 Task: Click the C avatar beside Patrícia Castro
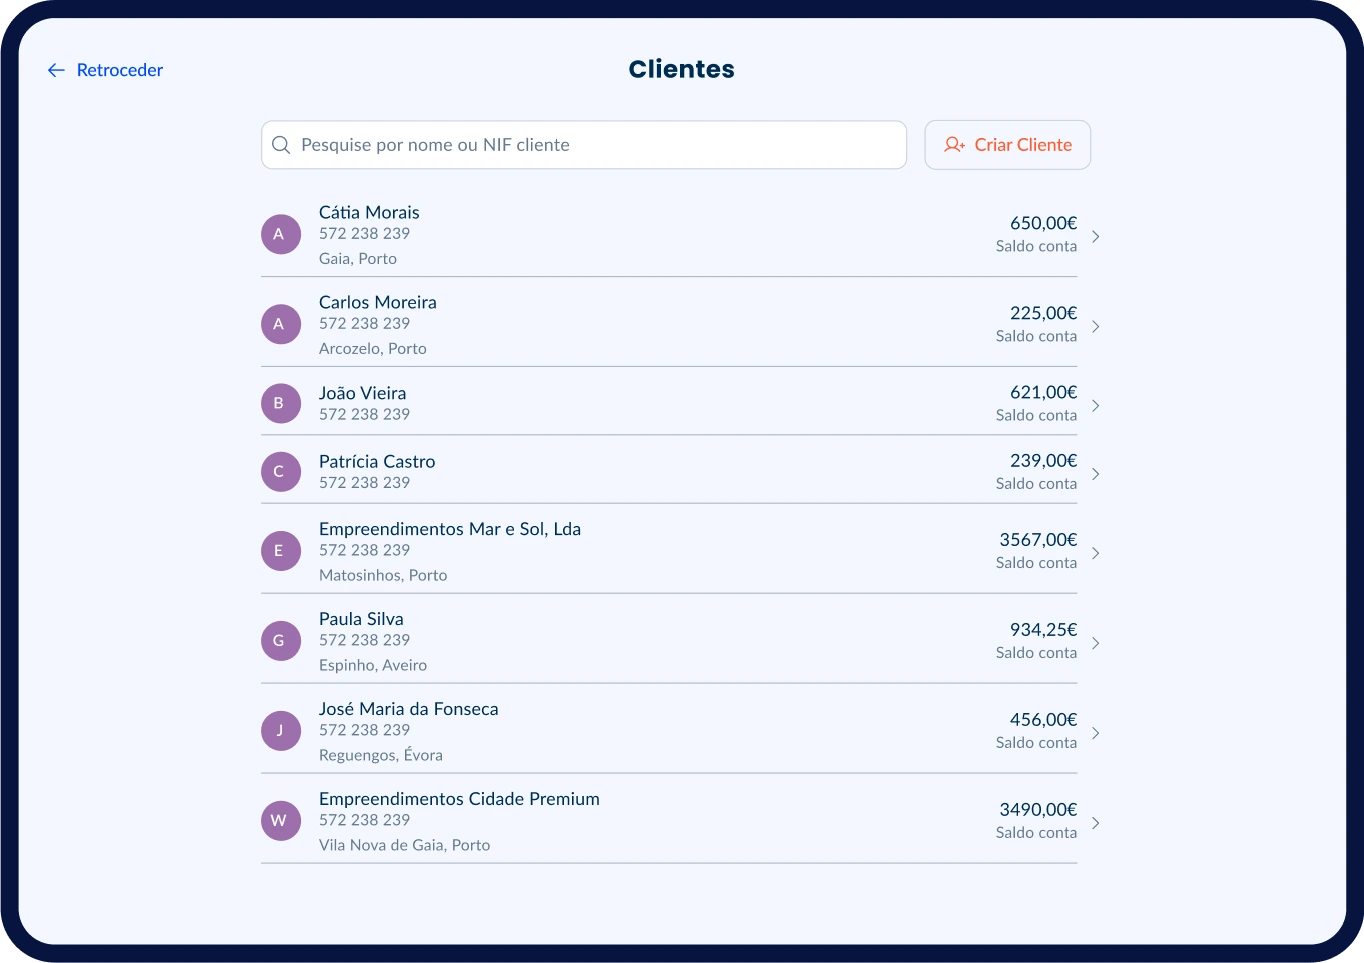click(x=280, y=472)
